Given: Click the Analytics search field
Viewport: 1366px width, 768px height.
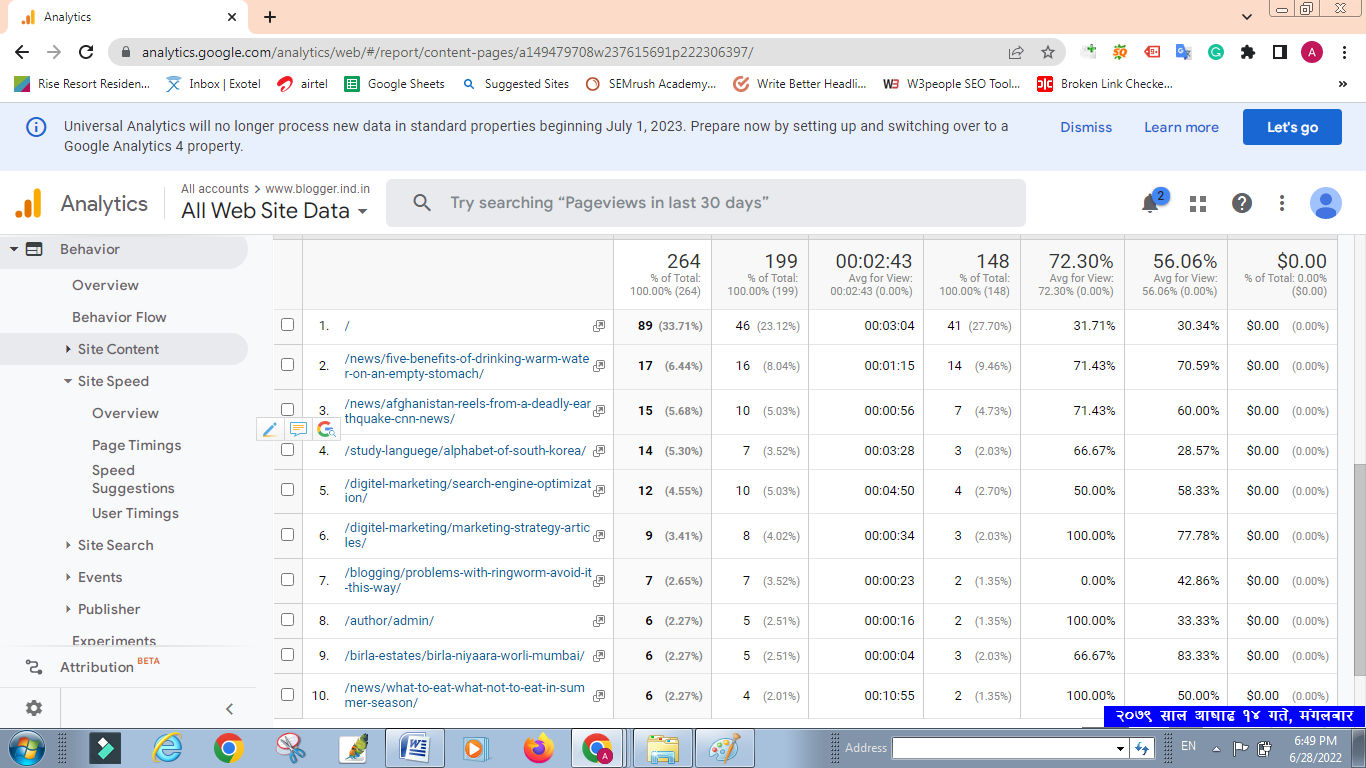Looking at the screenshot, I should coord(705,203).
